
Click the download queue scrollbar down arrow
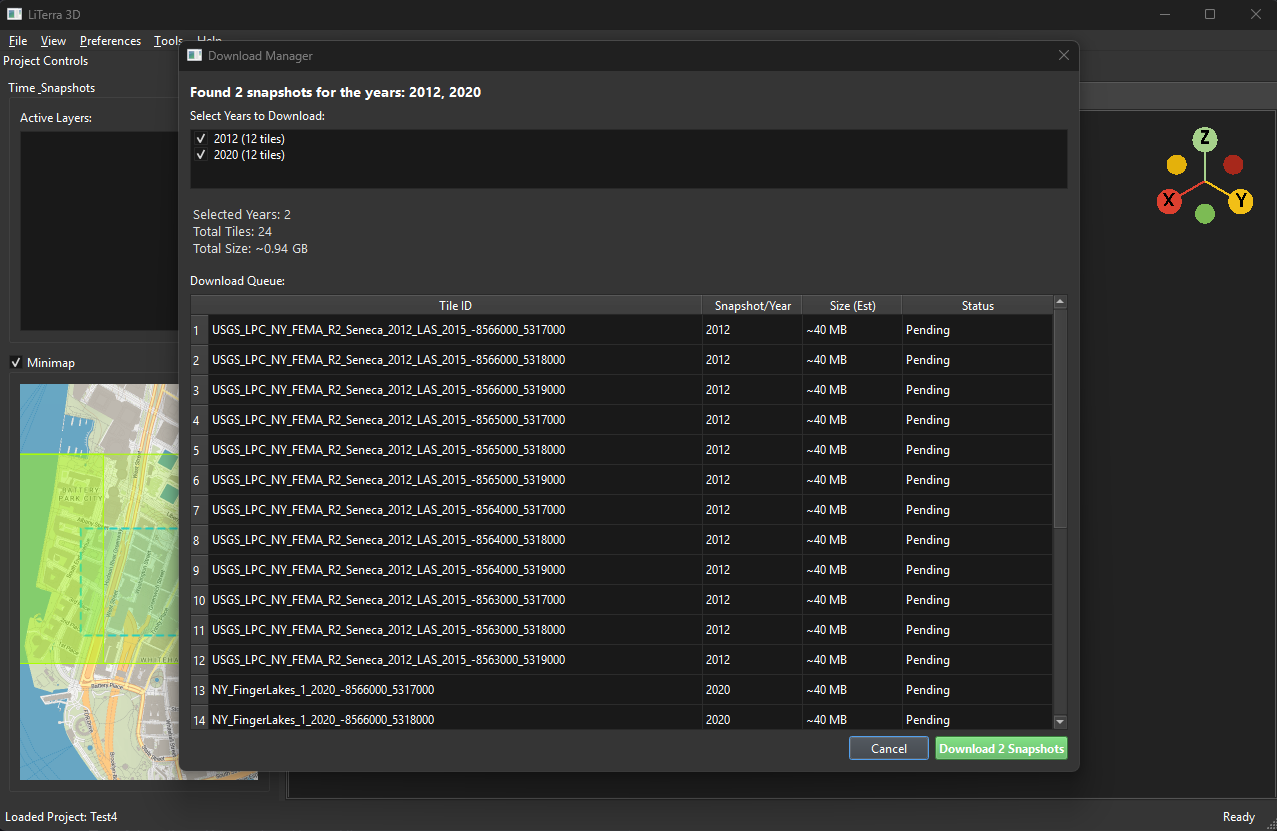1060,721
